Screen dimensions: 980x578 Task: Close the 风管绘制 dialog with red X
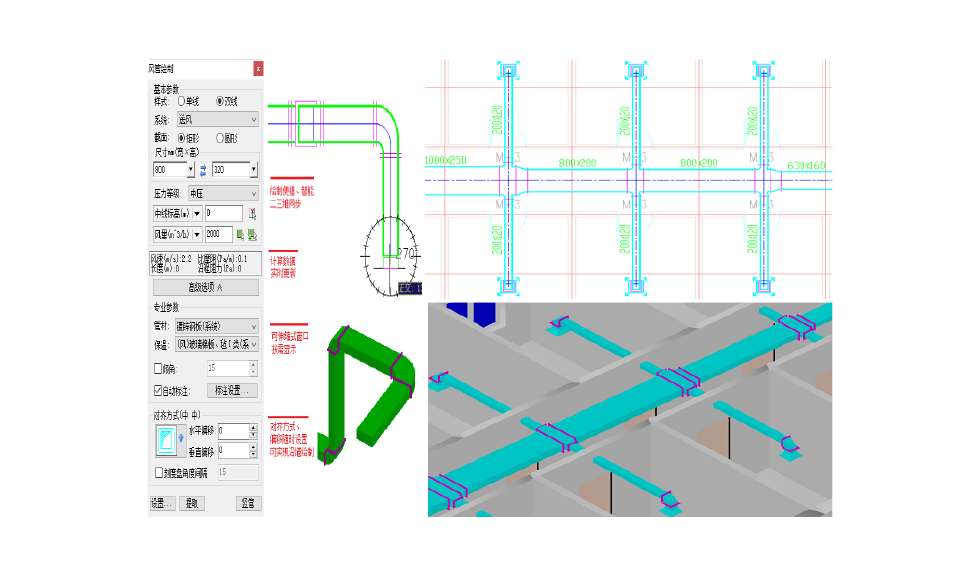tap(258, 69)
